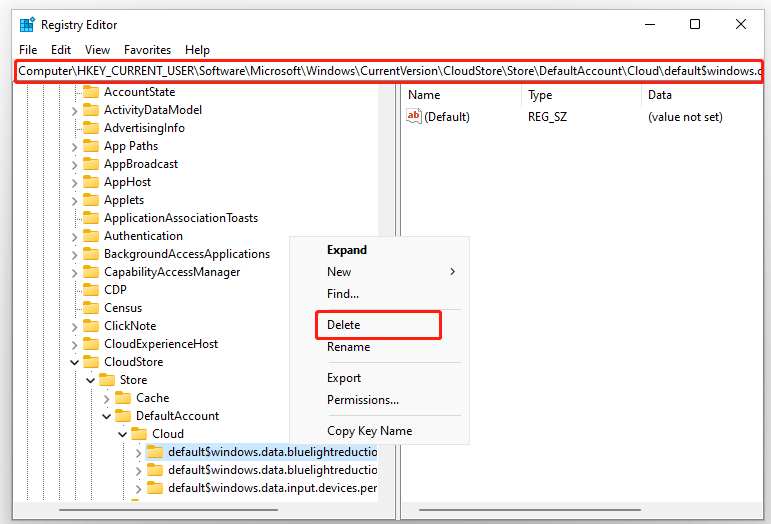The image size is (771, 524).
Task: Click the Cache folder icon
Action: [123, 398]
